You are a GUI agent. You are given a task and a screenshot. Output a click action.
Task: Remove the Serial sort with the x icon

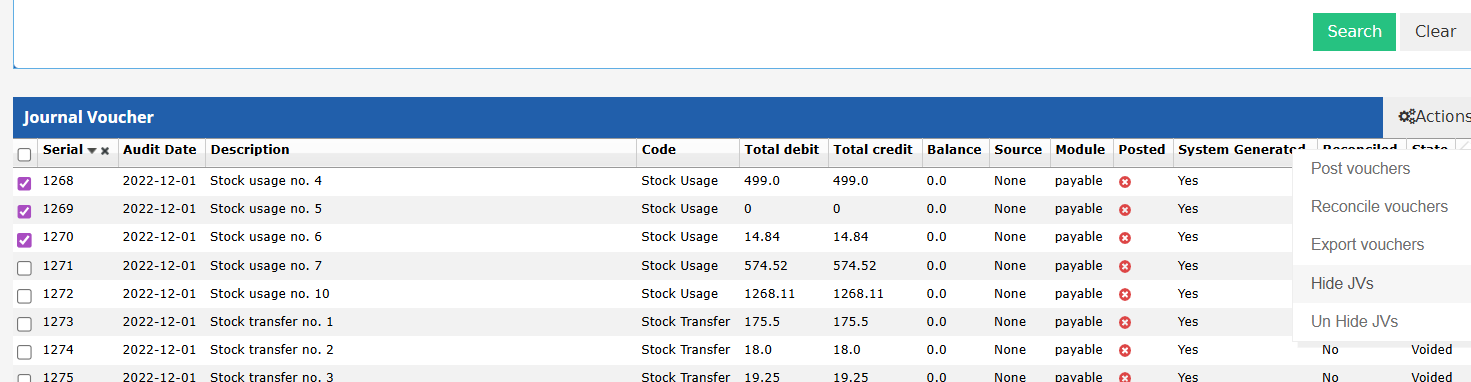(105, 151)
